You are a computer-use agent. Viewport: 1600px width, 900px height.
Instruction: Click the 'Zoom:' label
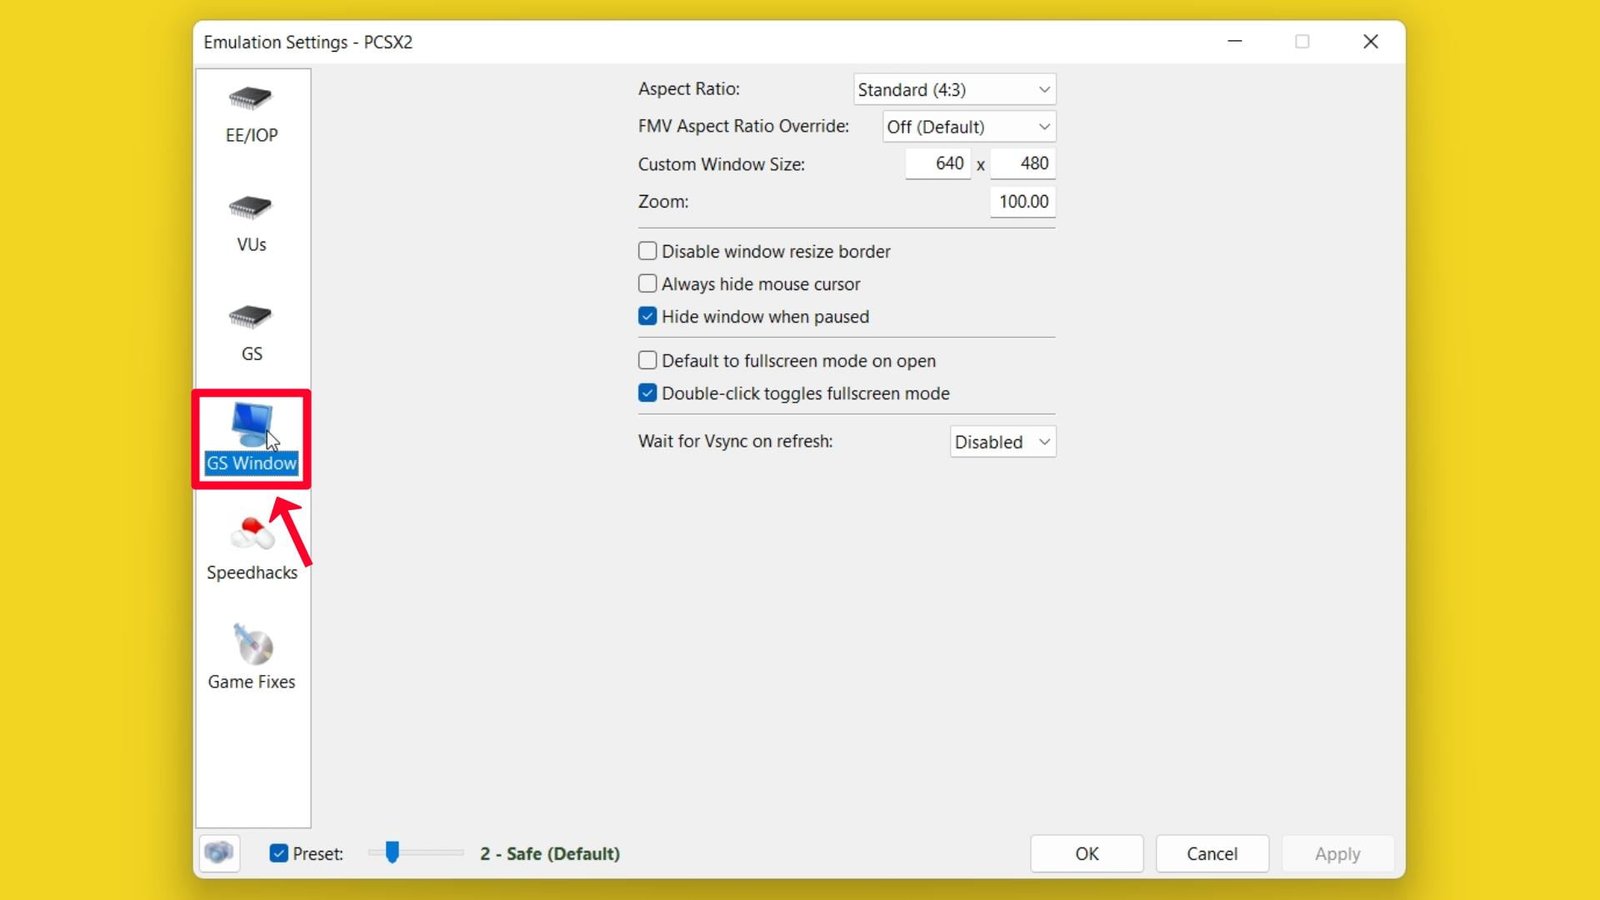(x=664, y=201)
